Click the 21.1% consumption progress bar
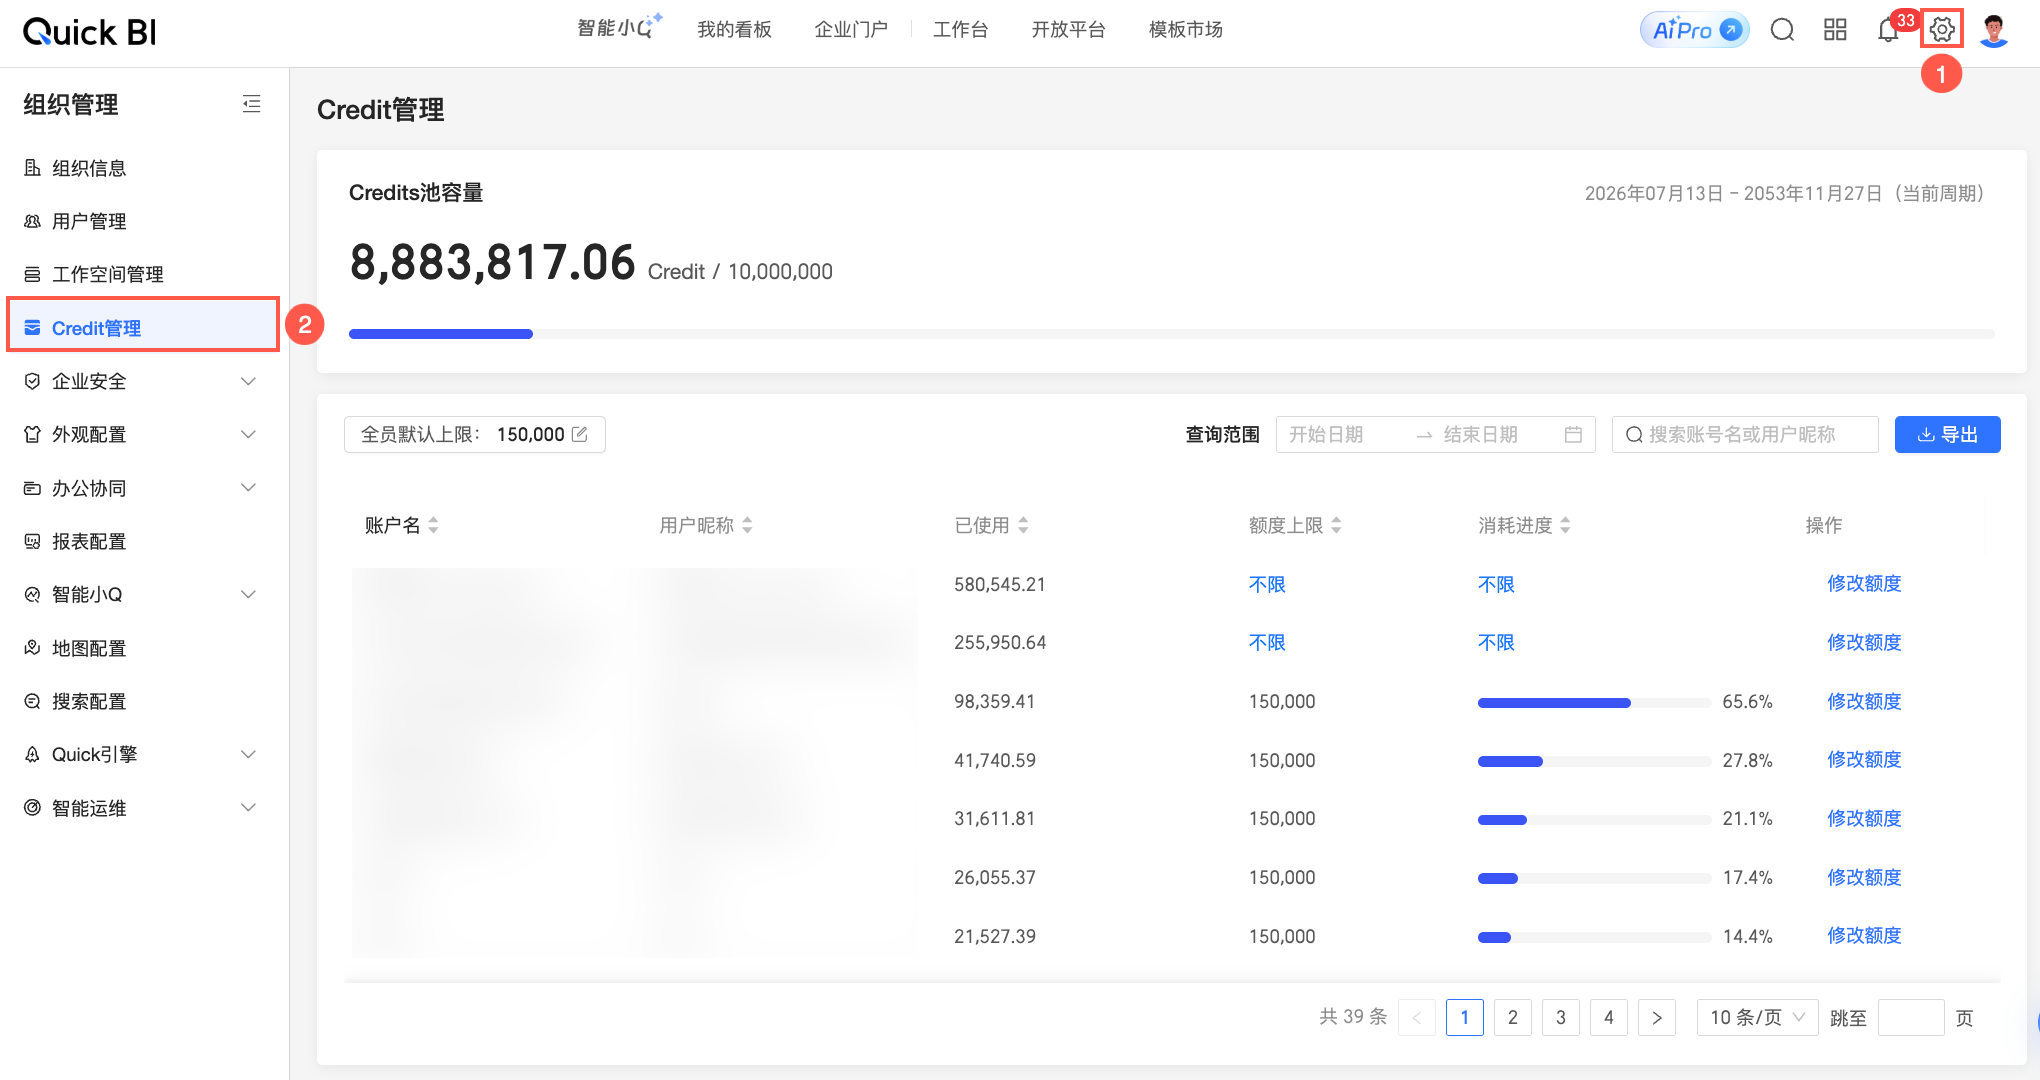Image resolution: width=2040 pixels, height=1080 pixels. (x=1594, y=820)
